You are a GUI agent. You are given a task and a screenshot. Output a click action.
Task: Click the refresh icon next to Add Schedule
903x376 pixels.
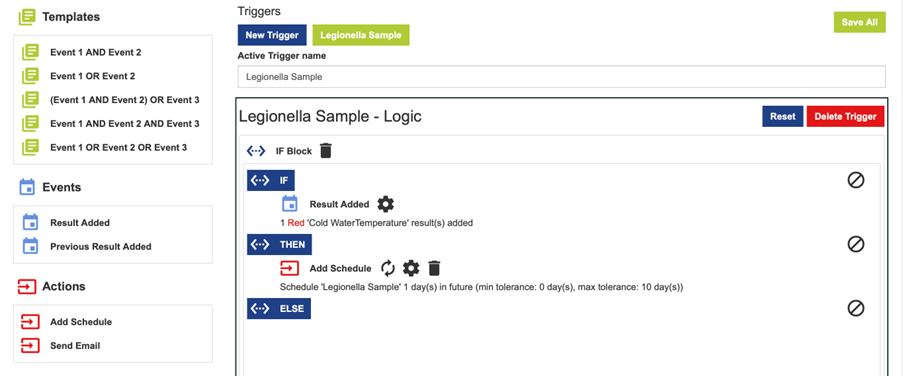tap(388, 268)
